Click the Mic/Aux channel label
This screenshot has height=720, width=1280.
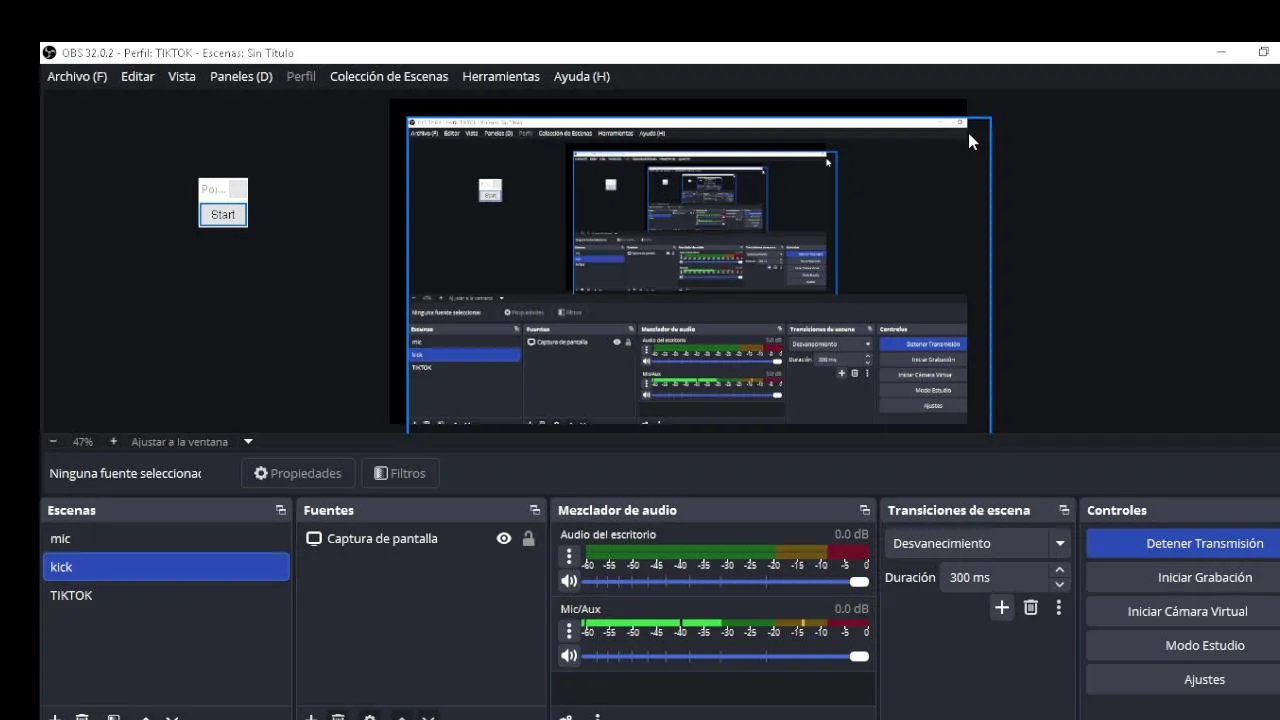point(580,609)
